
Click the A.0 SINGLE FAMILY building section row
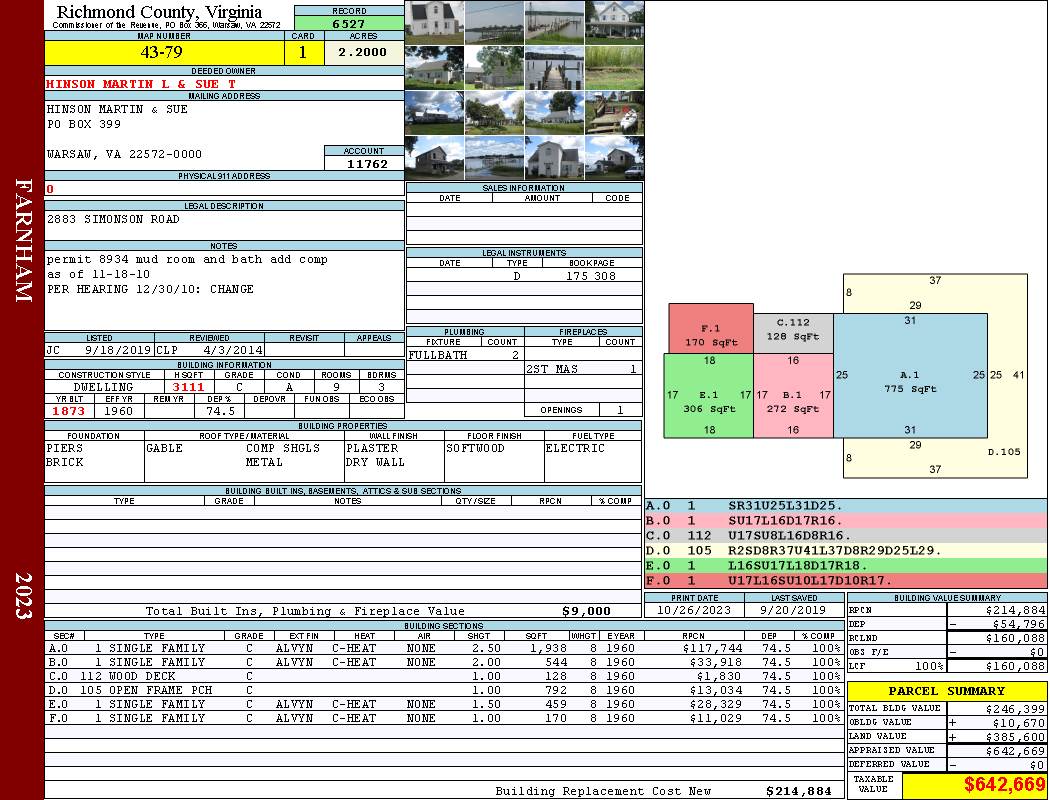(x=444, y=648)
